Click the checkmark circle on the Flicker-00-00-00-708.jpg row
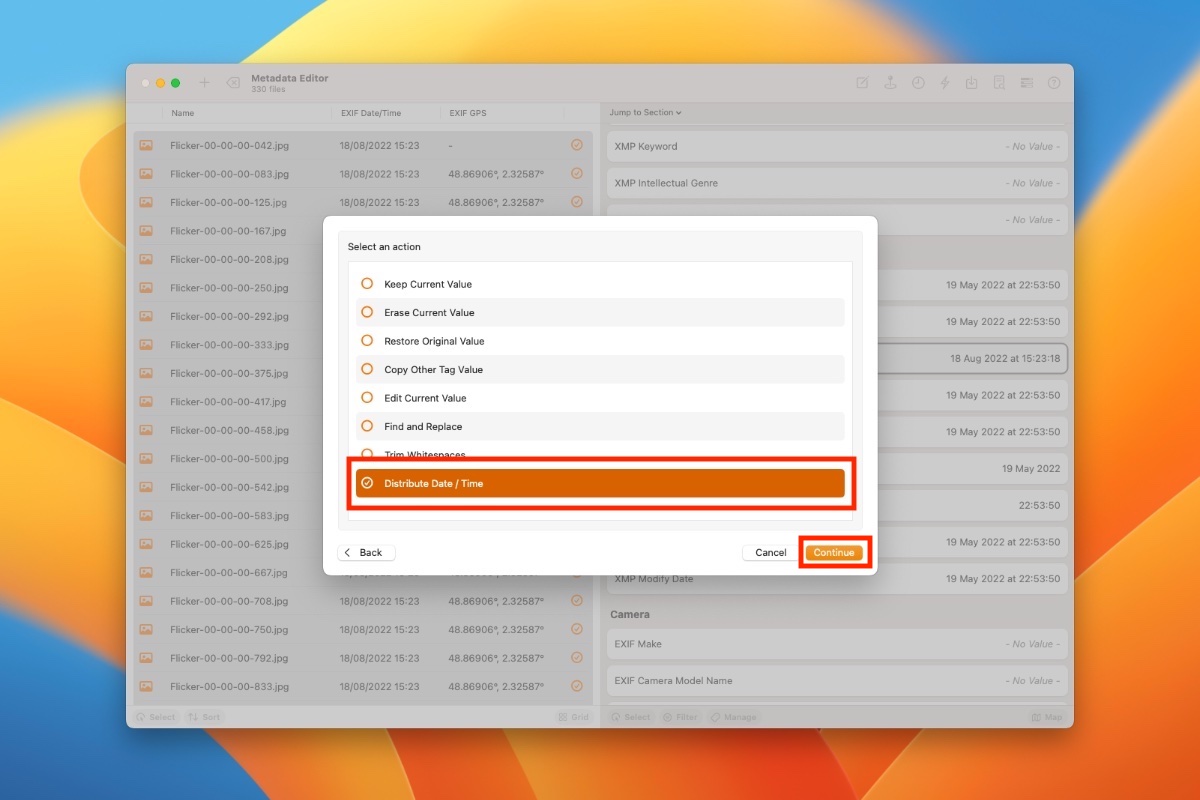Image resolution: width=1200 pixels, height=800 pixels. pos(577,601)
